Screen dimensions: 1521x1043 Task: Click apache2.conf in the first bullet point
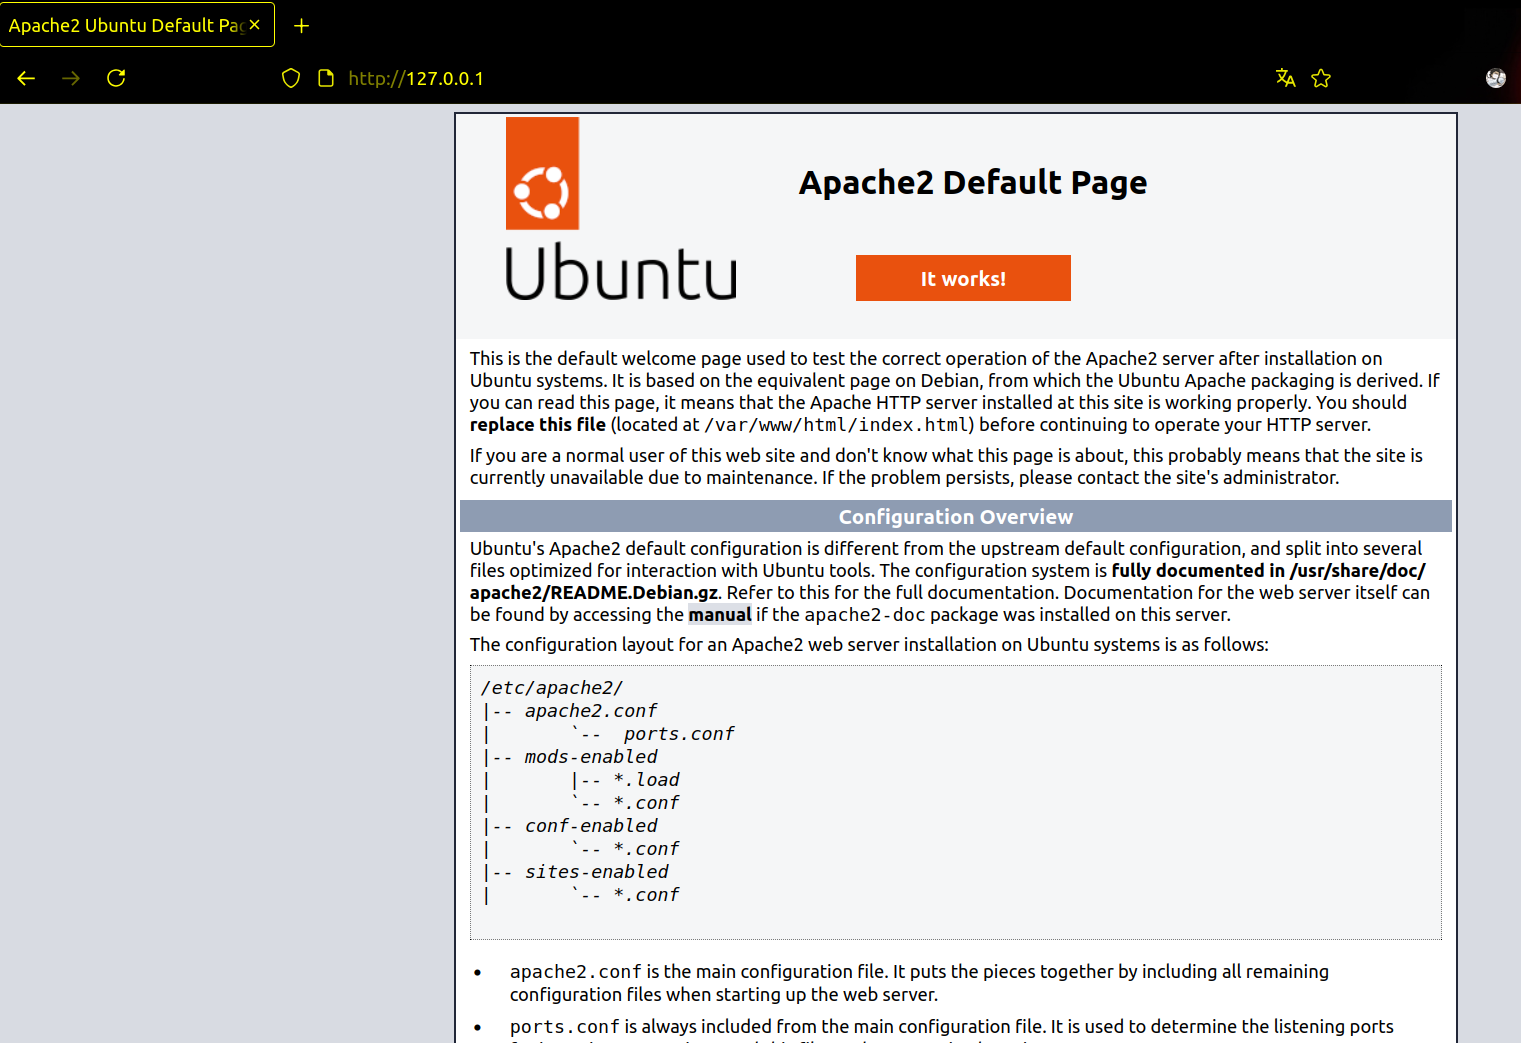click(576, 971)
